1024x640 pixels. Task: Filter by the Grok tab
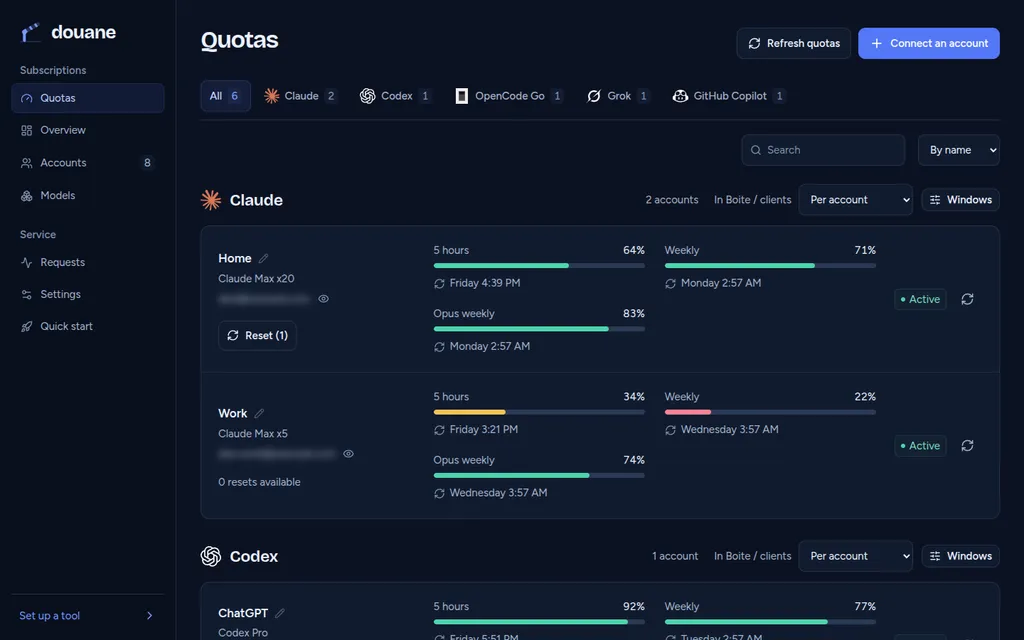pyautogui.click(x=618, y=96)
